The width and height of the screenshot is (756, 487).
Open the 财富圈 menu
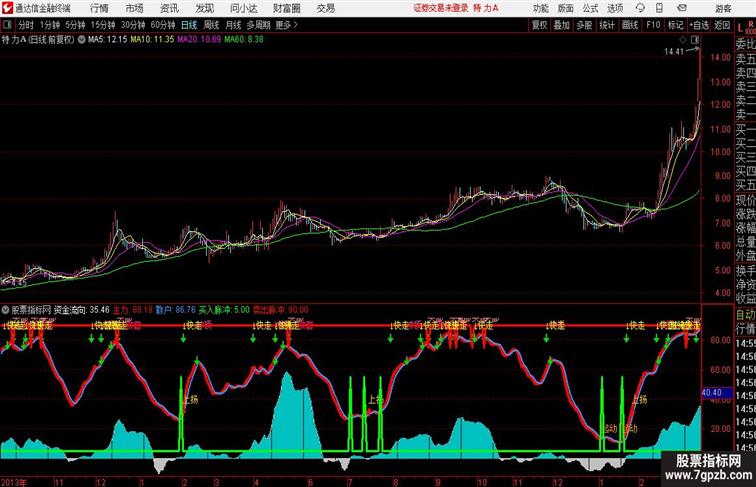[x=286, y=8]
